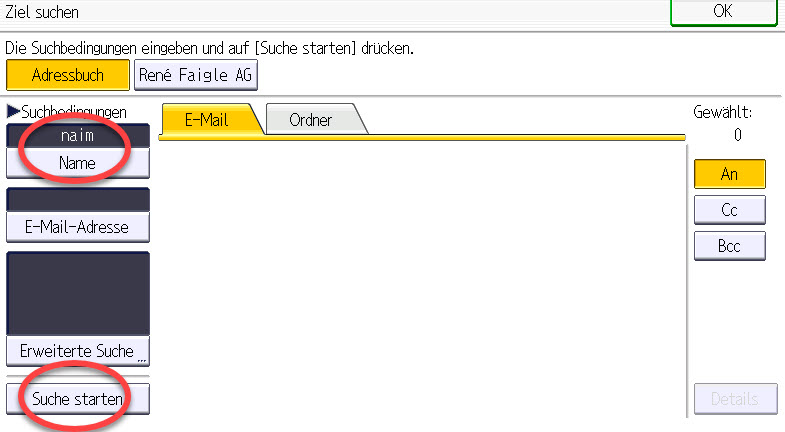Click inside the empty results list

click(x=422, y=279)
